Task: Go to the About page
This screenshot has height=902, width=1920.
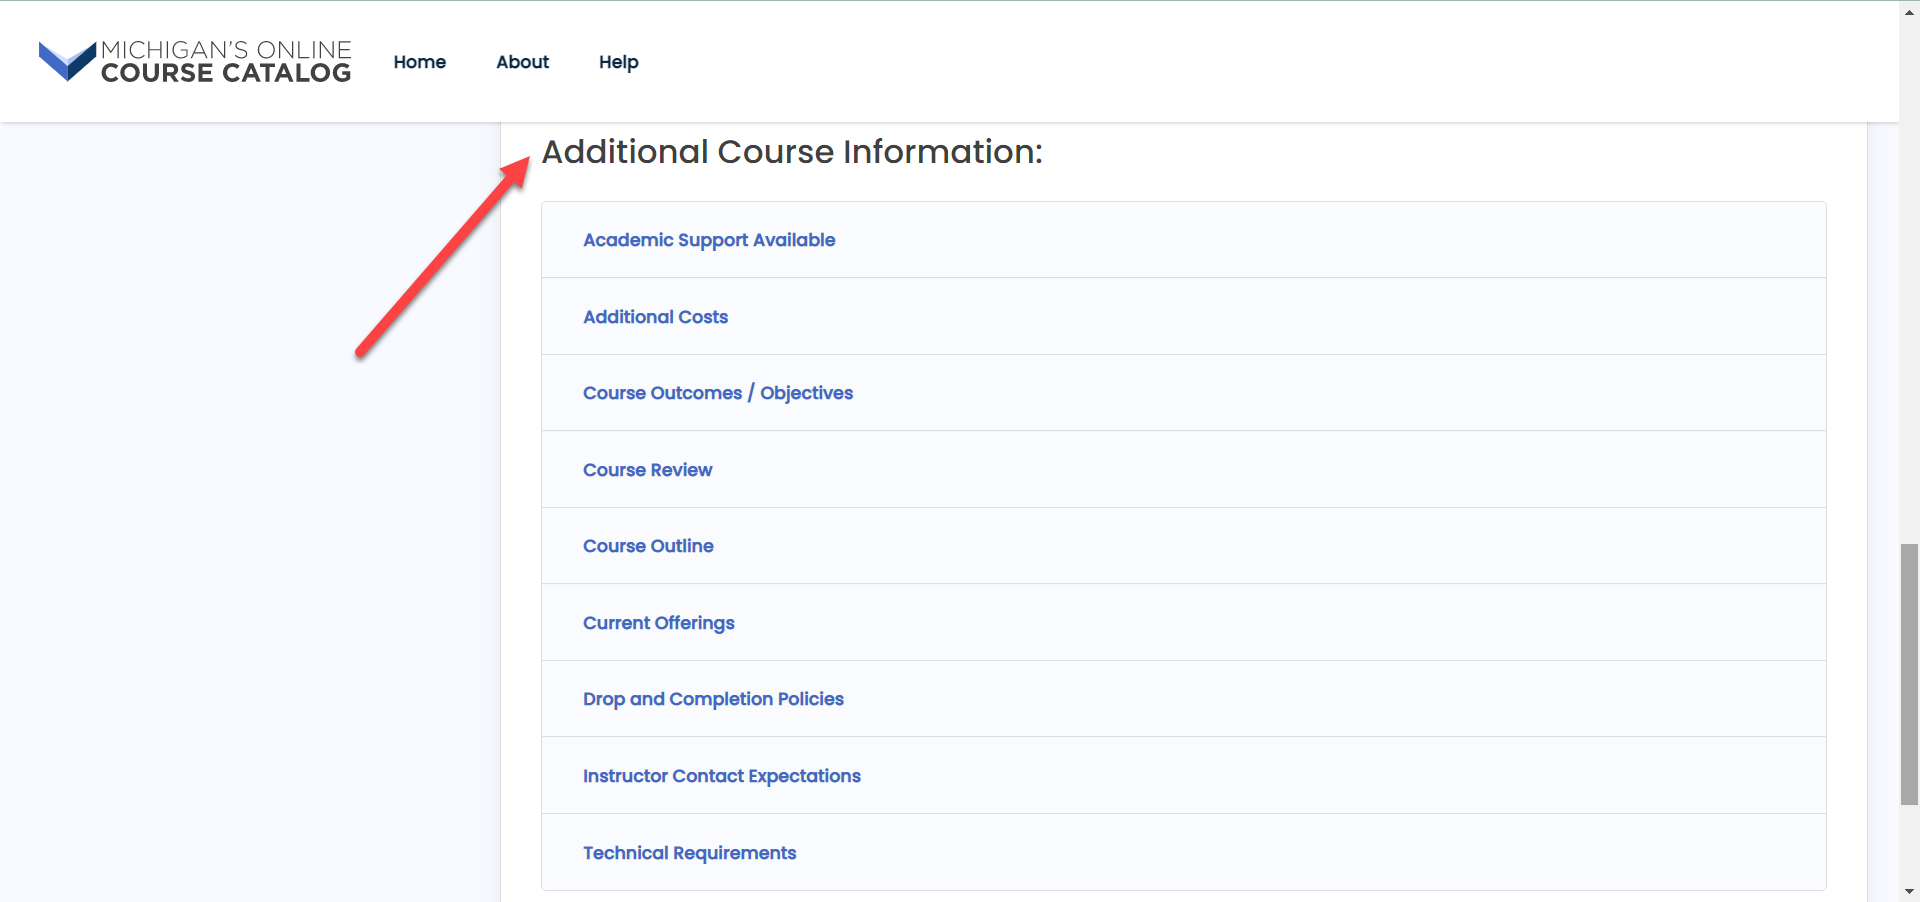Action: (x=523, y=62)
